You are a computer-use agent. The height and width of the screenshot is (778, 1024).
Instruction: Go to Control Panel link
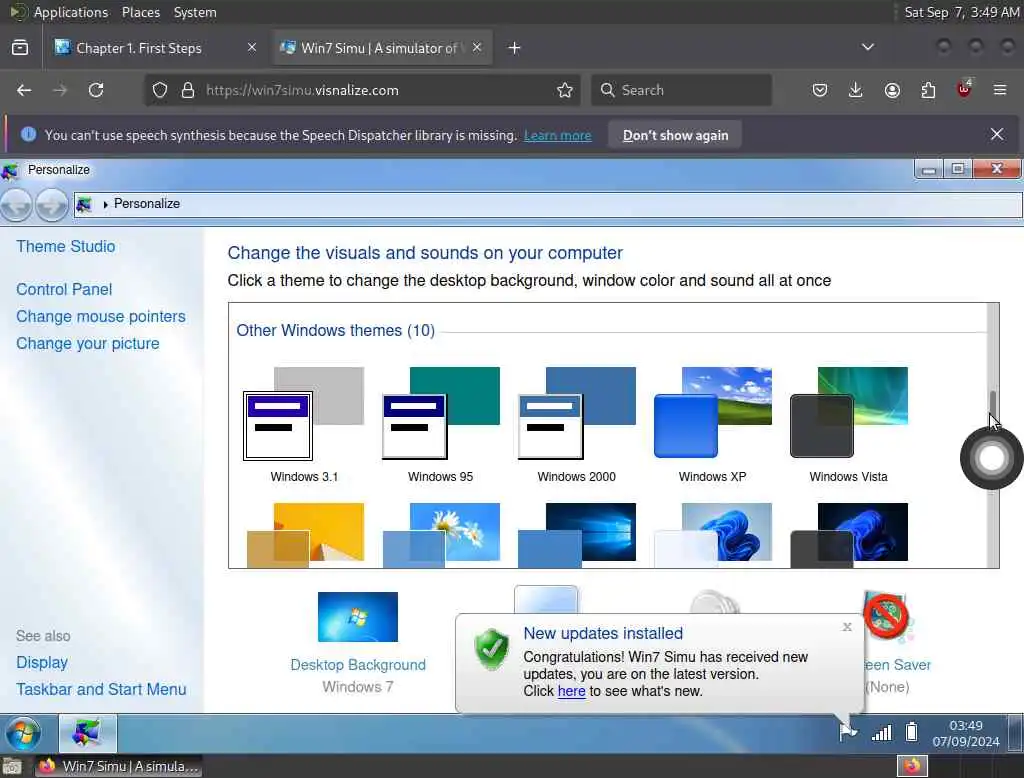point(64,289)
